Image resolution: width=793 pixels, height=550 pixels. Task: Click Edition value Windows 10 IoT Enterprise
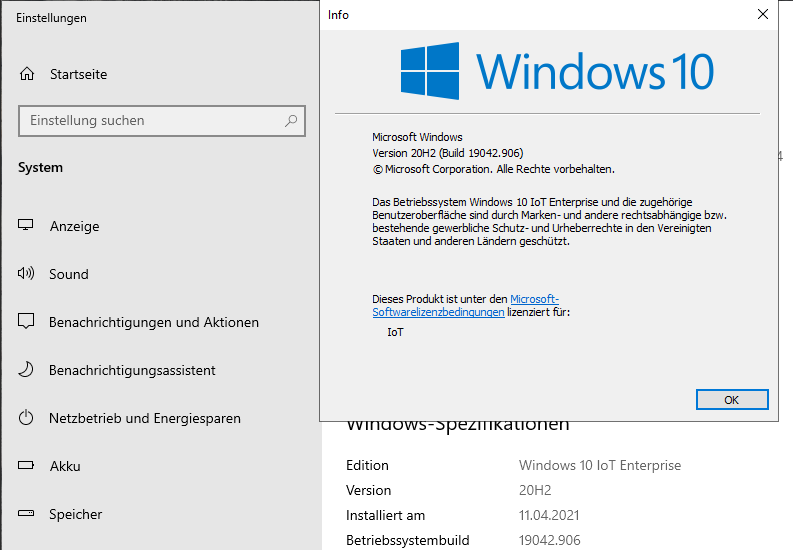[x=600, y=465]
